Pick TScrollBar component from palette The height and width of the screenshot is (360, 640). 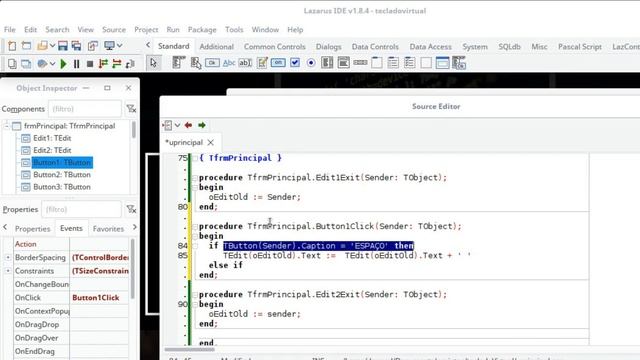coord(360,63)
